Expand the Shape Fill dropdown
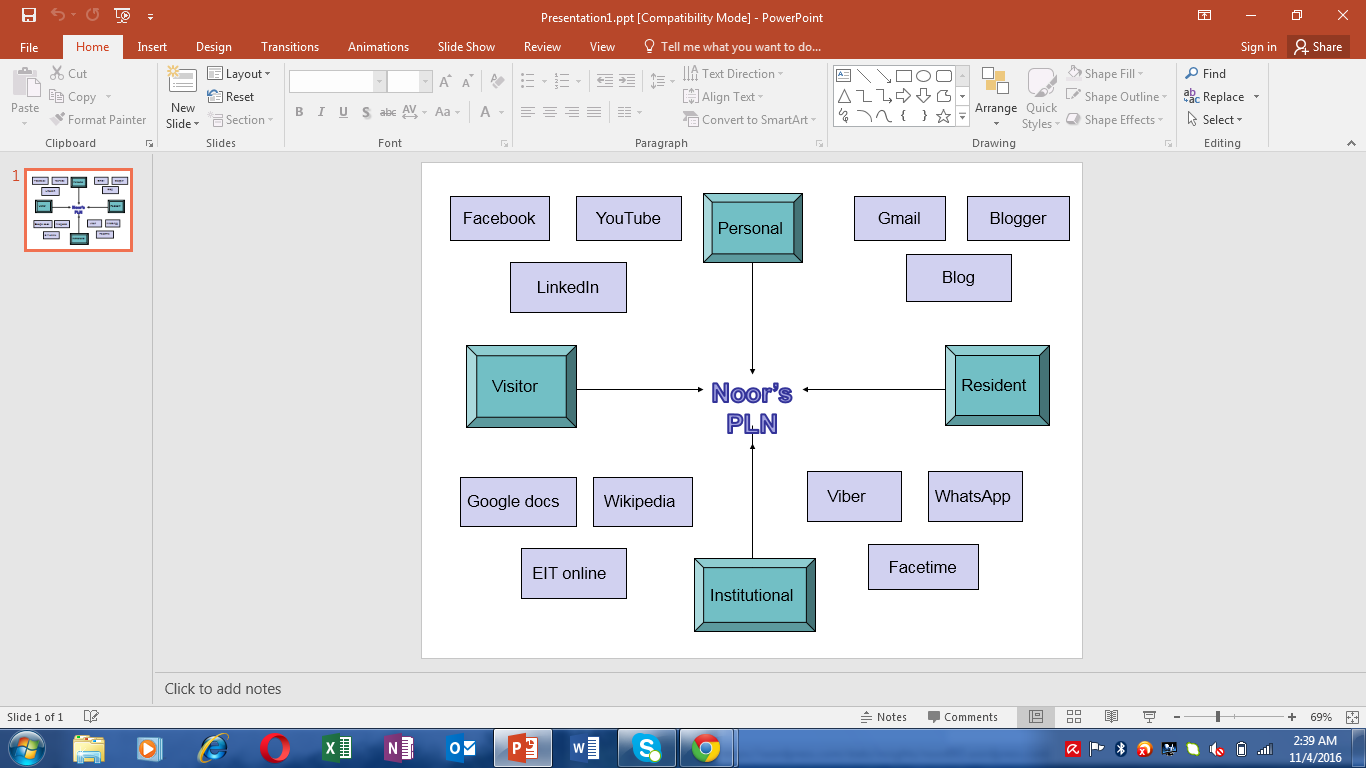This screenshot has width=1366, height=768. point(1106,74)
